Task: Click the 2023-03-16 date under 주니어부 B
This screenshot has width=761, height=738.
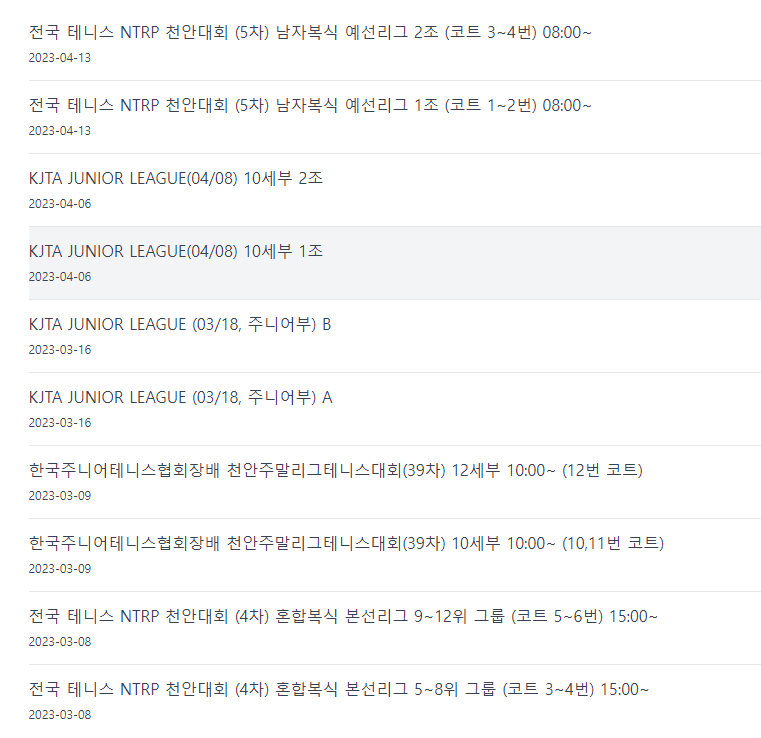Action: click(x=60, y=350)
